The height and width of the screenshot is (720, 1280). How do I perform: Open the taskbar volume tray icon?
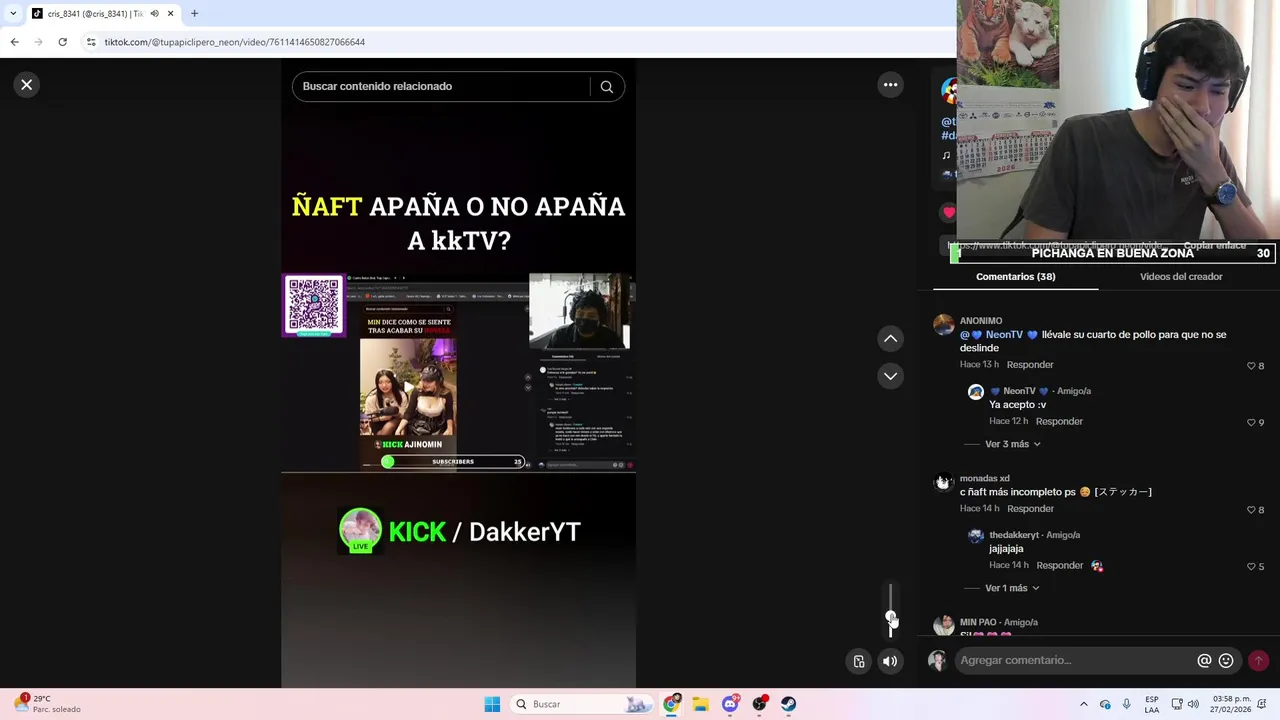(x=1194, y=704)
